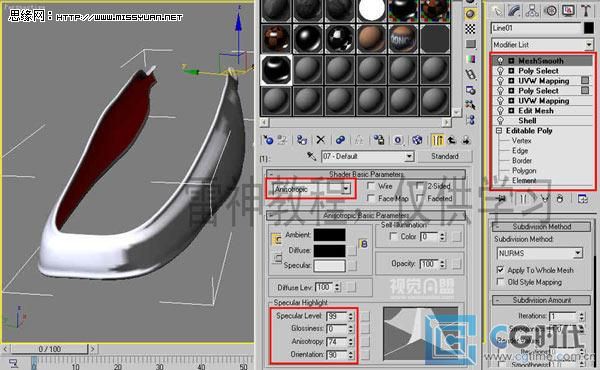Toggle the Edit Mesh modifier lightbulb

tap(500, 111)
